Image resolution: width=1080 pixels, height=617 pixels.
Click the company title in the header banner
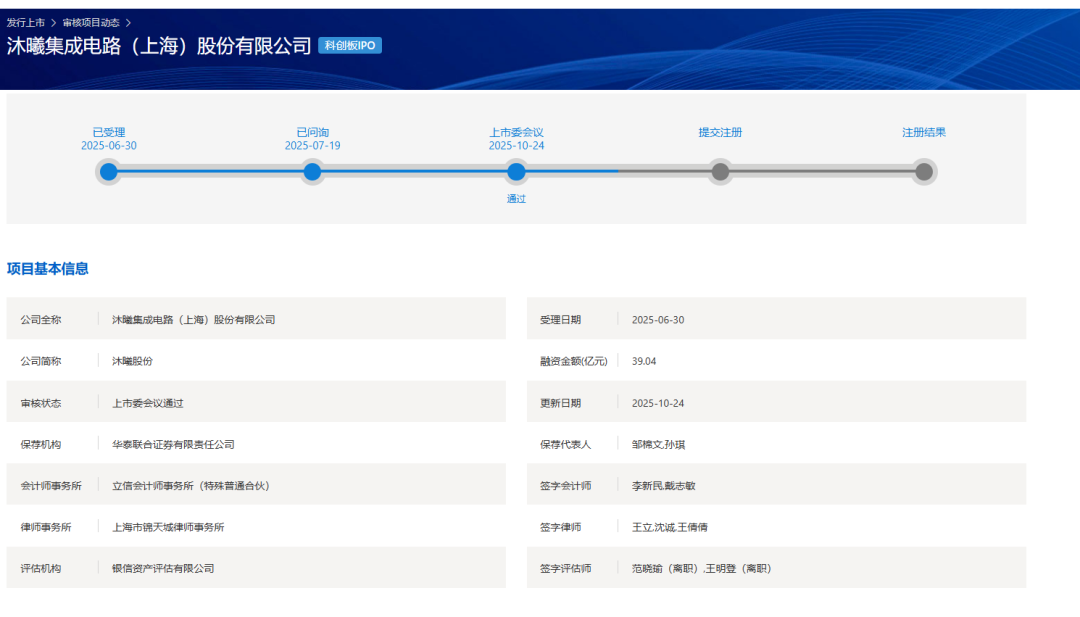(160, 47)
